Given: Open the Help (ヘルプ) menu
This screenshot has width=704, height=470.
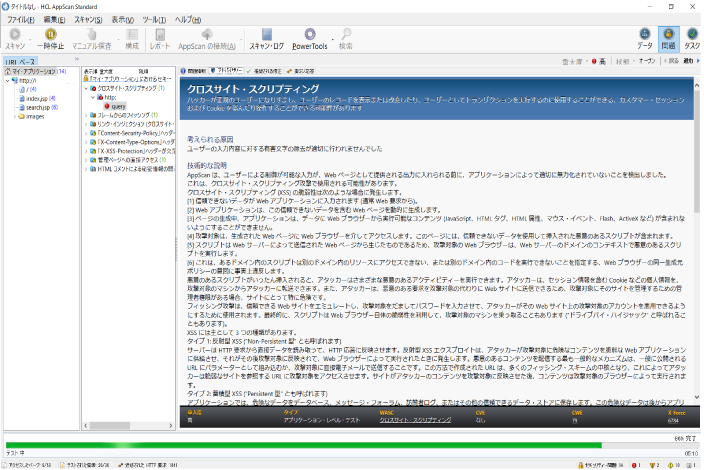Looking at the screenshot, I should pyautogui.click(x=188, y=20).
